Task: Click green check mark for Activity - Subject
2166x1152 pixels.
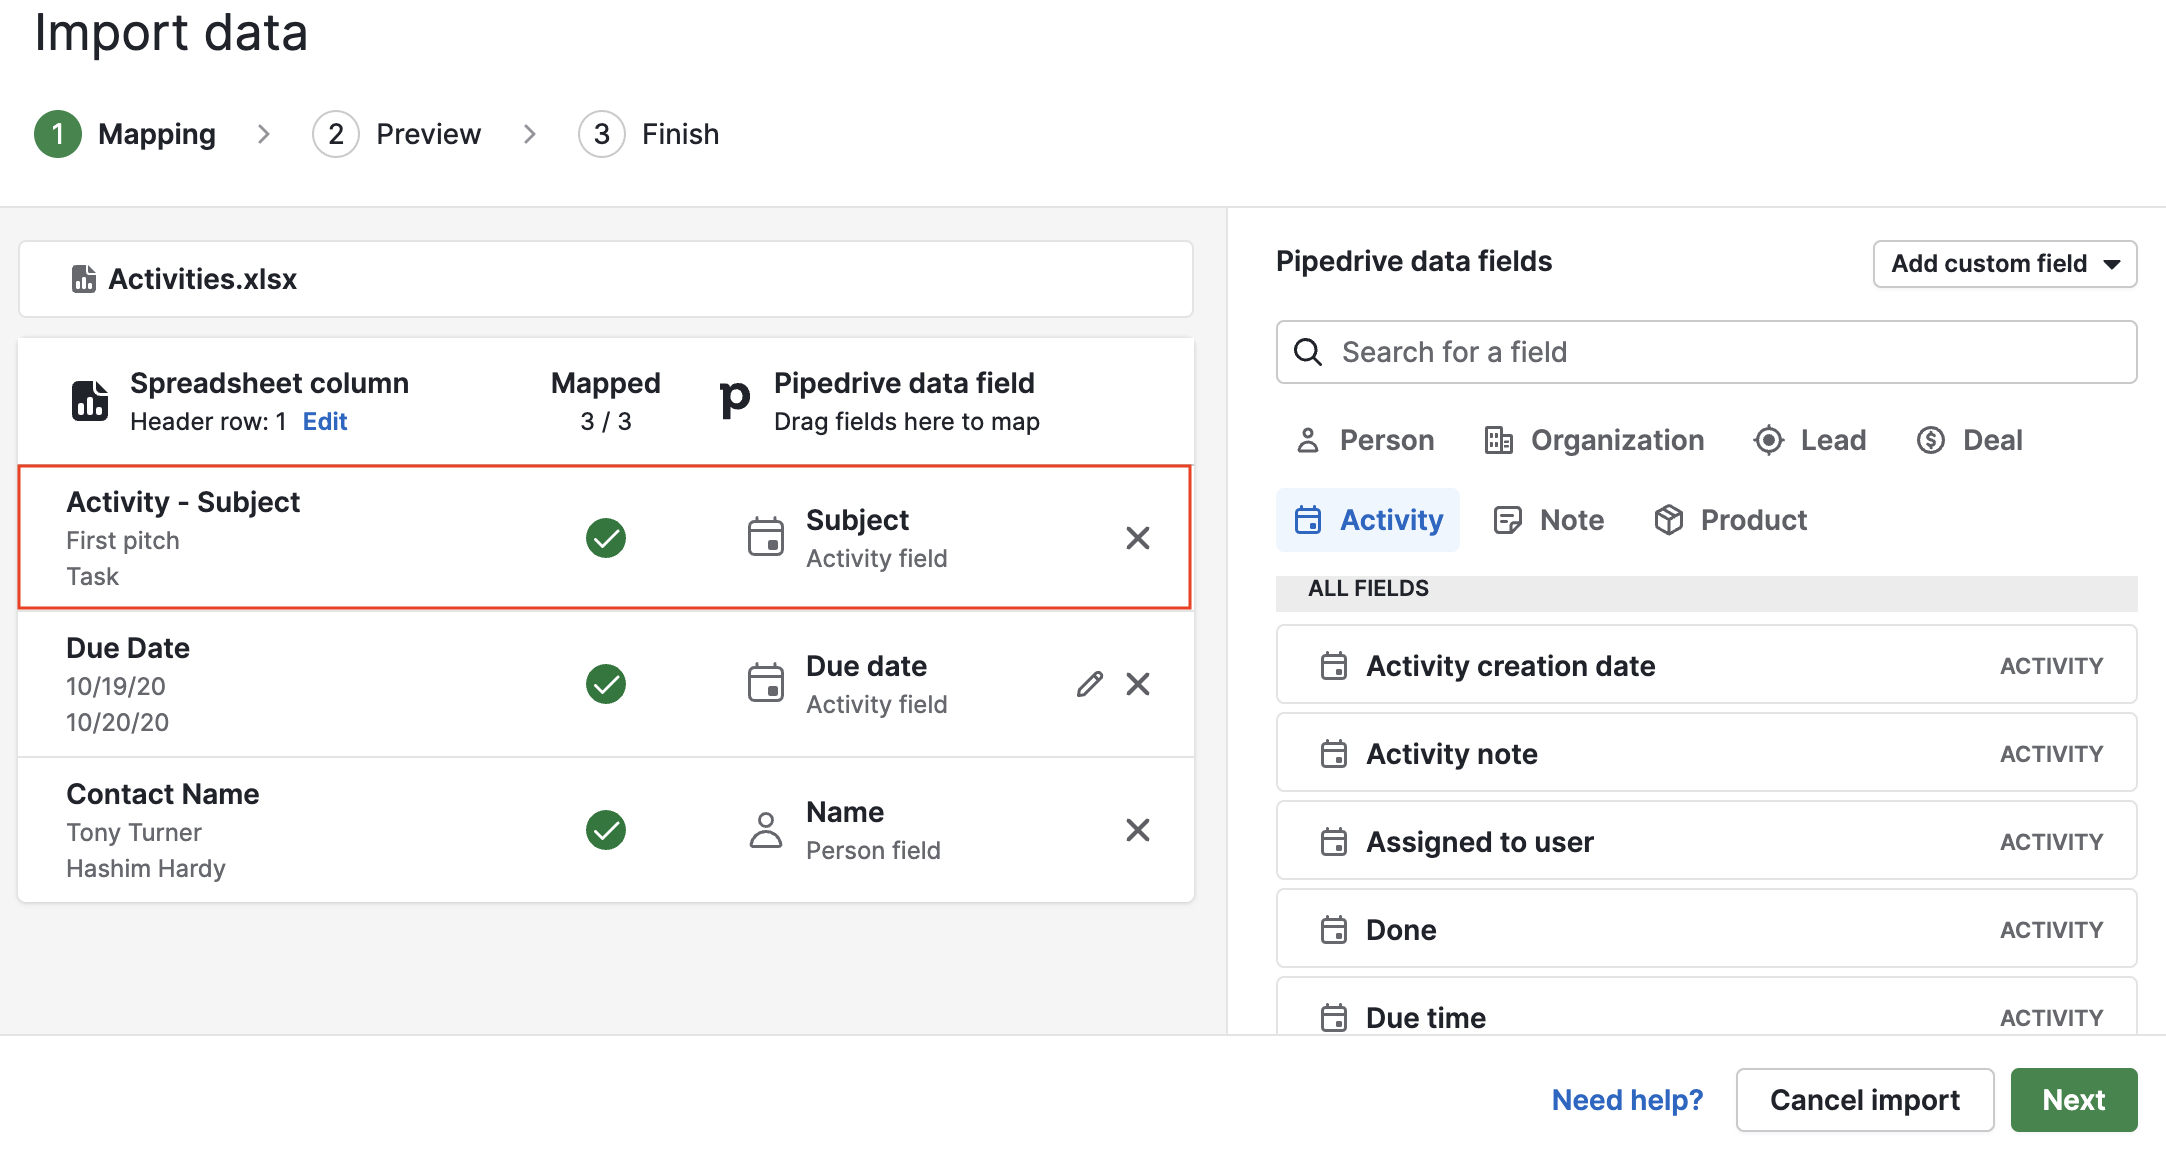Action: click(x=606, y=538)
